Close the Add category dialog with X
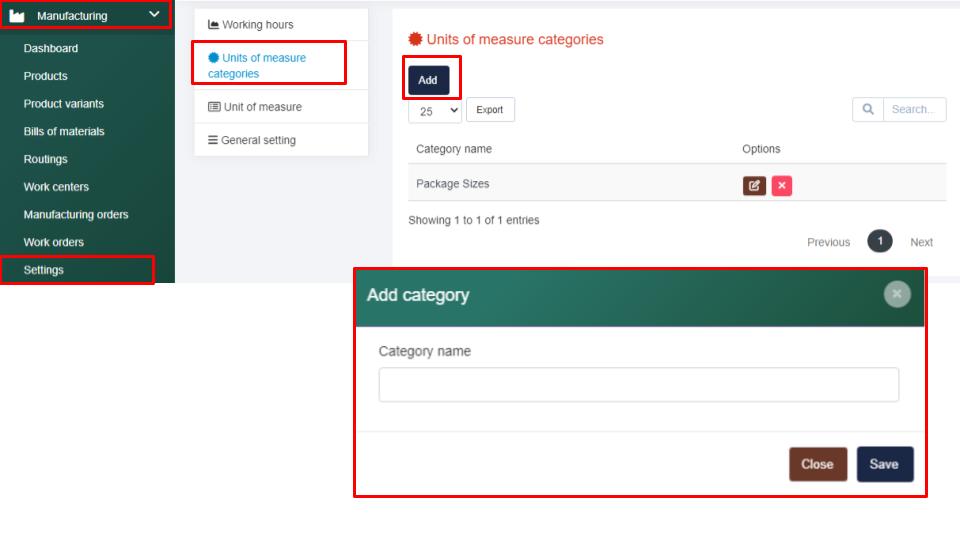The image size is (960, 540). (897, 294)
